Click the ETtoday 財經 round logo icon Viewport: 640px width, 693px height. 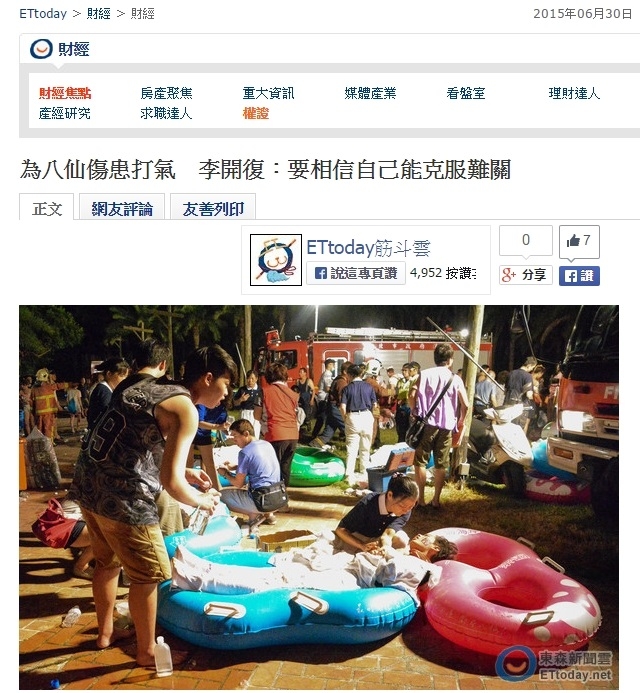pos(41,49)
